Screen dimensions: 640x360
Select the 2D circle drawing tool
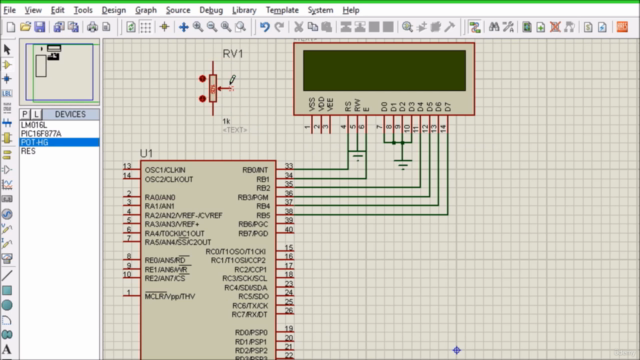[x=7, y=305]
